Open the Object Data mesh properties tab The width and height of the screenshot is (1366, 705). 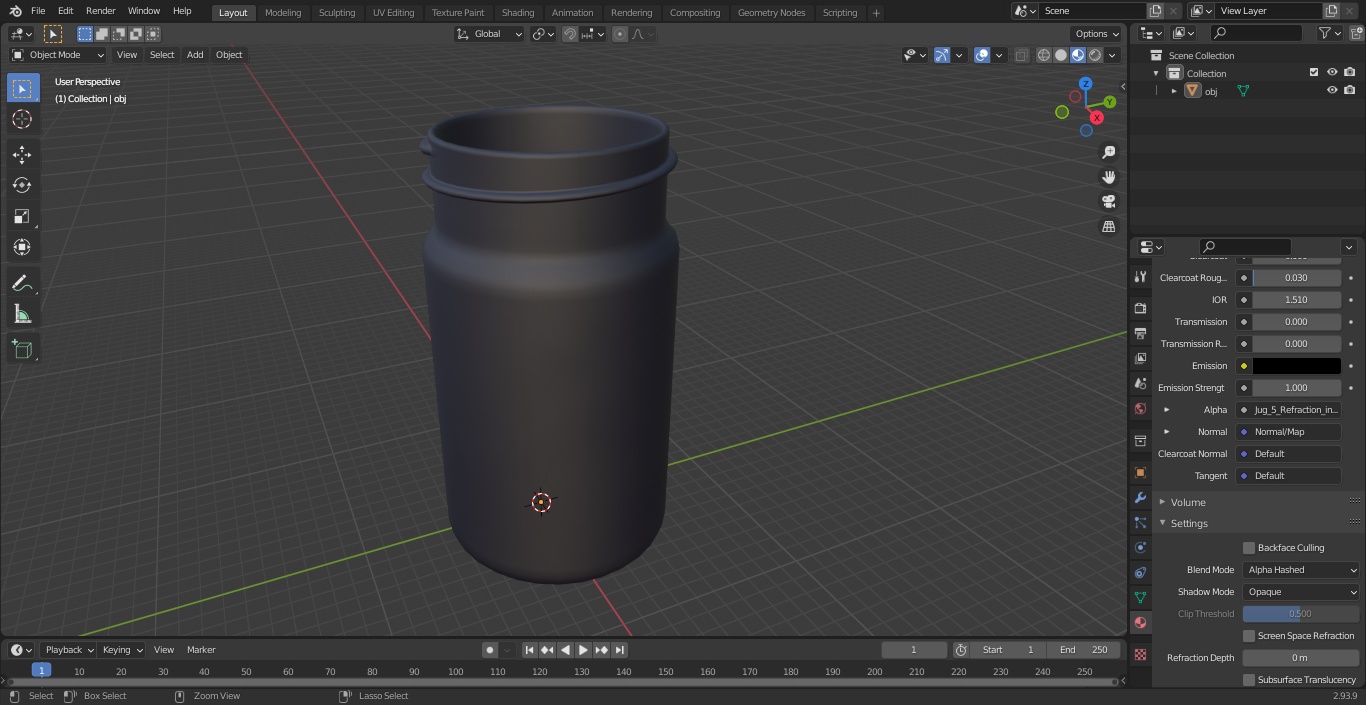(x=1140, y=597)
